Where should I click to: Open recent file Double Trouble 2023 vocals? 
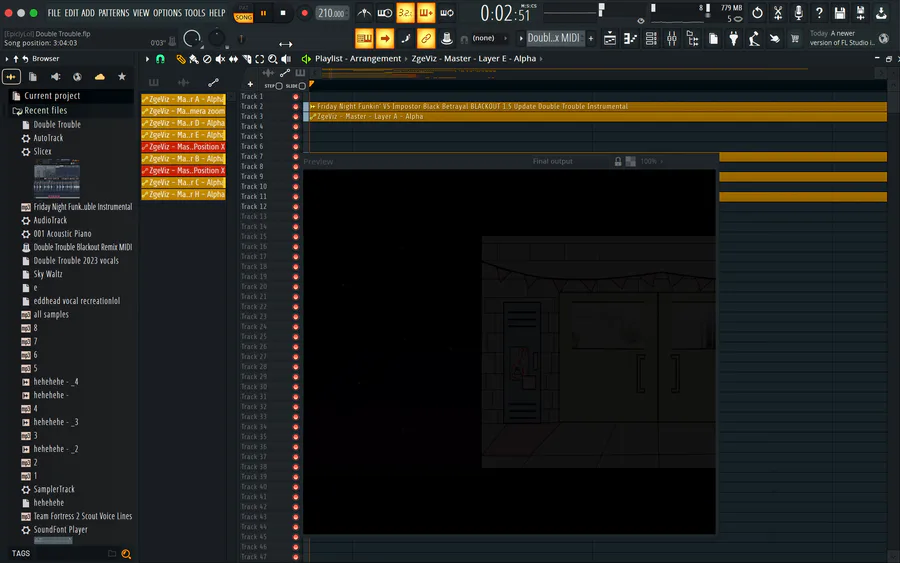tap(76, 261)
